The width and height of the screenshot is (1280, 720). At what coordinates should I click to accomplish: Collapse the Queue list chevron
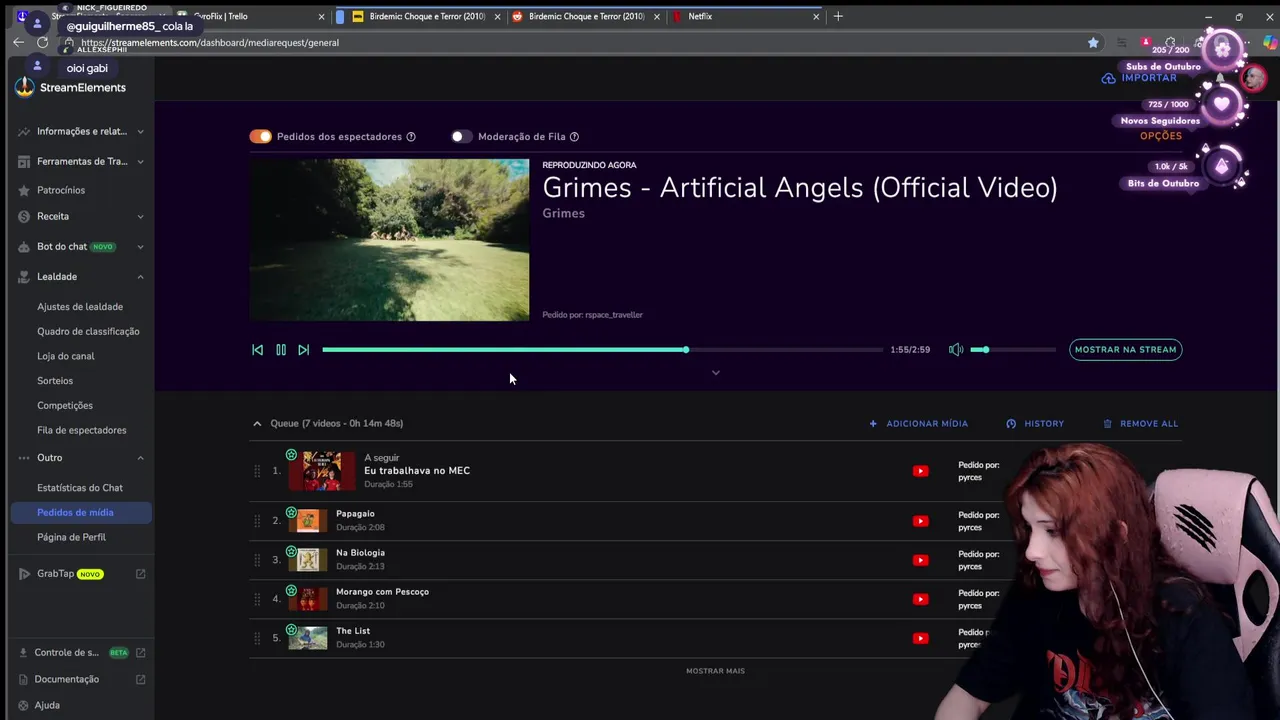(257, 424)
